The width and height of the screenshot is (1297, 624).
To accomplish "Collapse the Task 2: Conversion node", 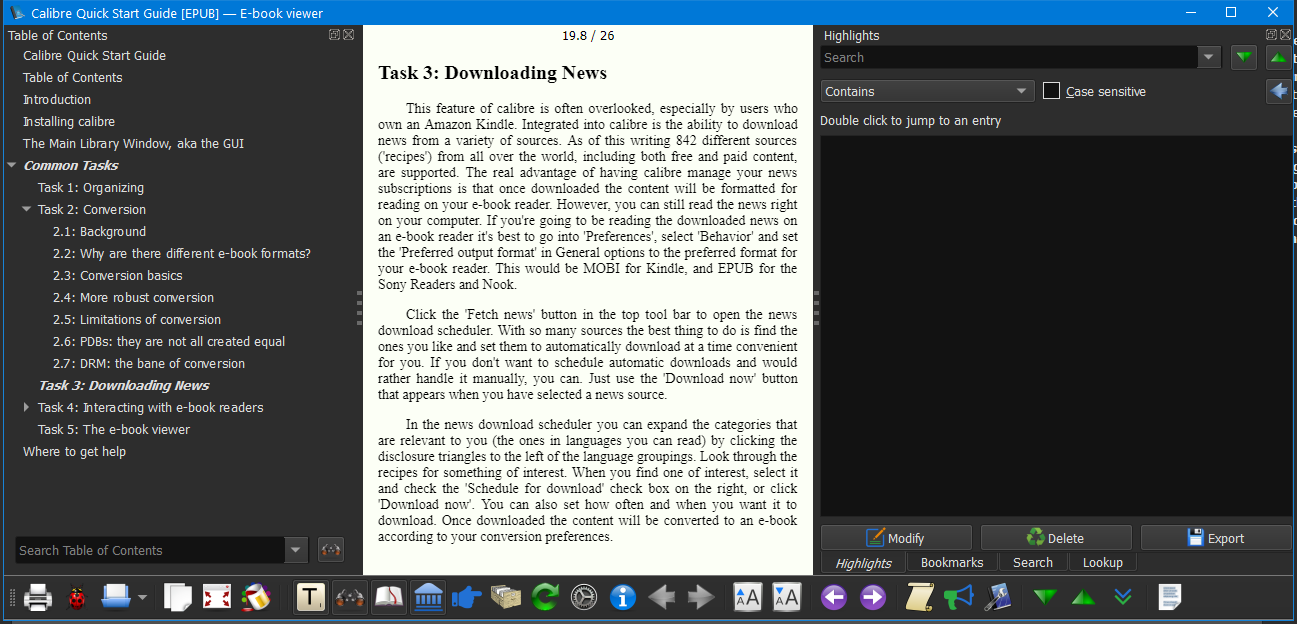I will click(27, 210).
